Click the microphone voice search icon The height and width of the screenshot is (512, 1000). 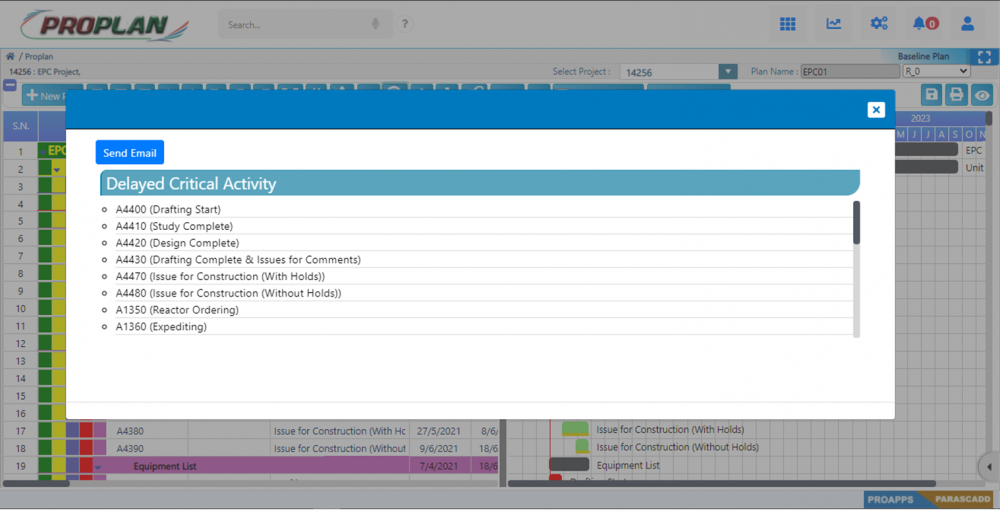point(376,24)
